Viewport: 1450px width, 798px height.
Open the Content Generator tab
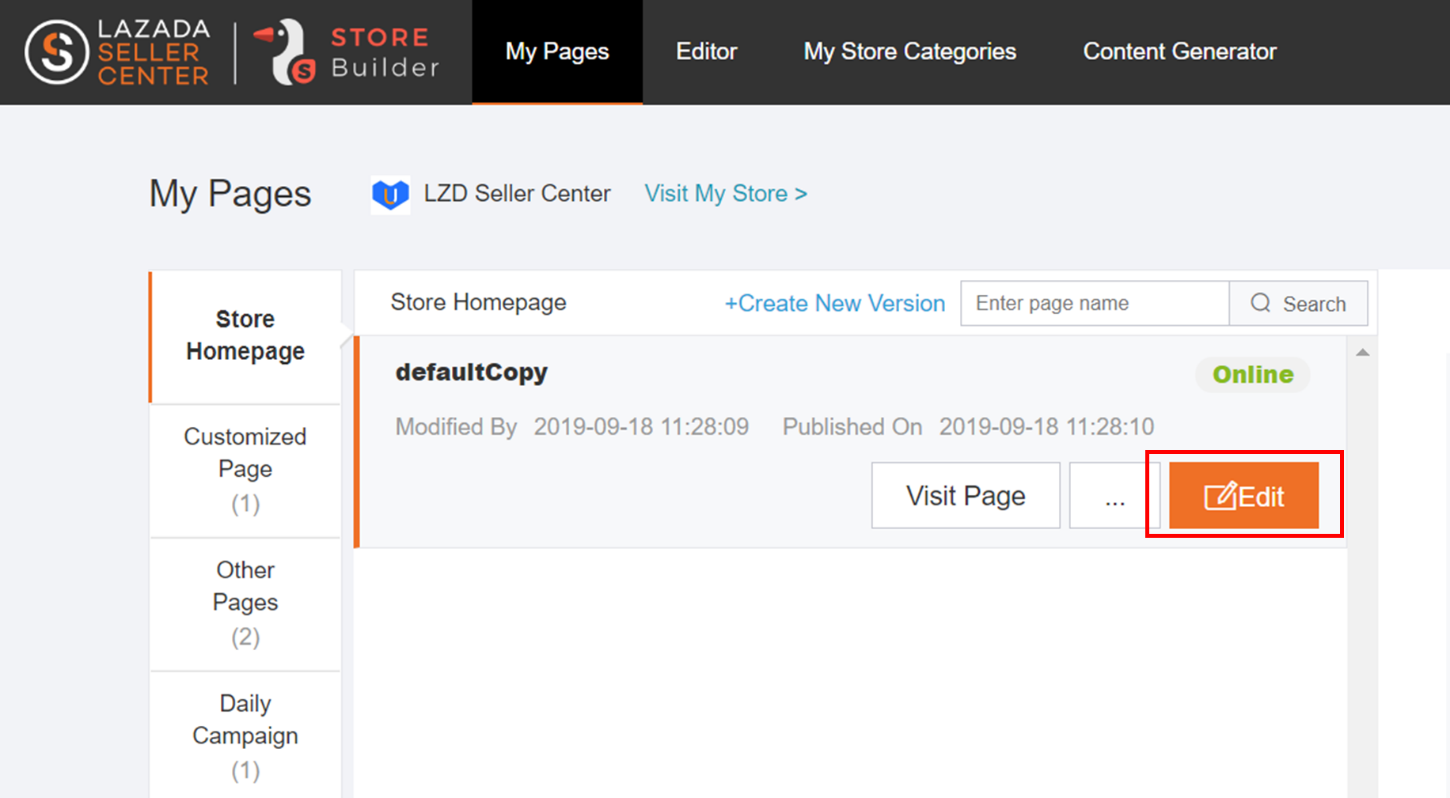tap(1180, 51)
